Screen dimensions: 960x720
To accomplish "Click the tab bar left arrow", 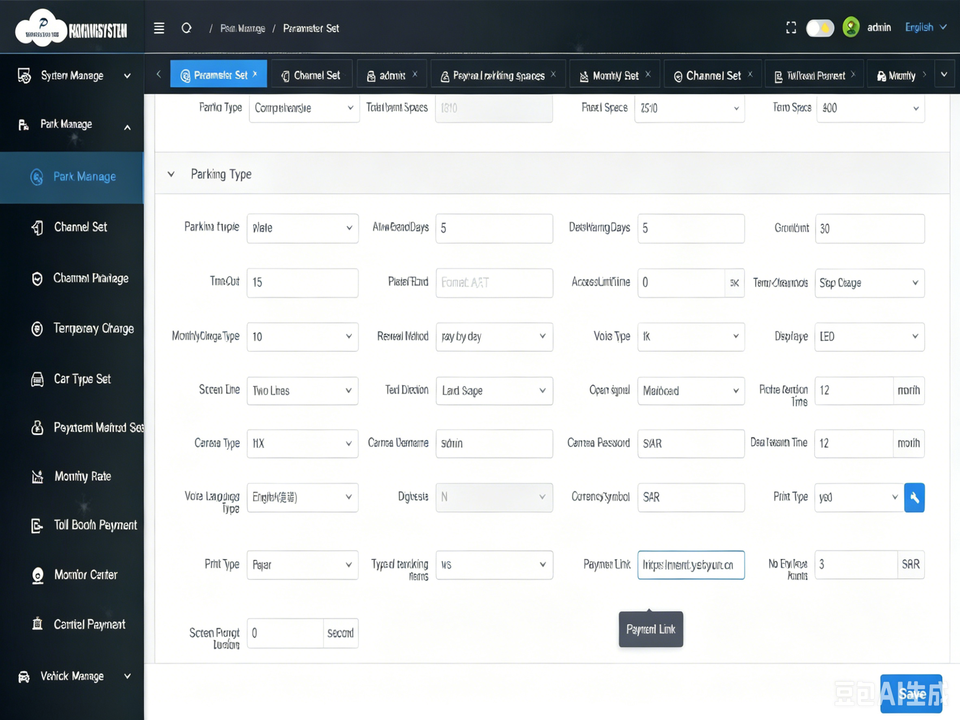I will (159, 75).
